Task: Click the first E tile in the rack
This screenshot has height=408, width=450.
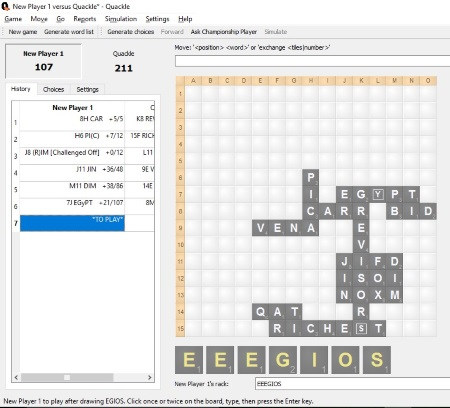Action: click(x=189, y=360)
